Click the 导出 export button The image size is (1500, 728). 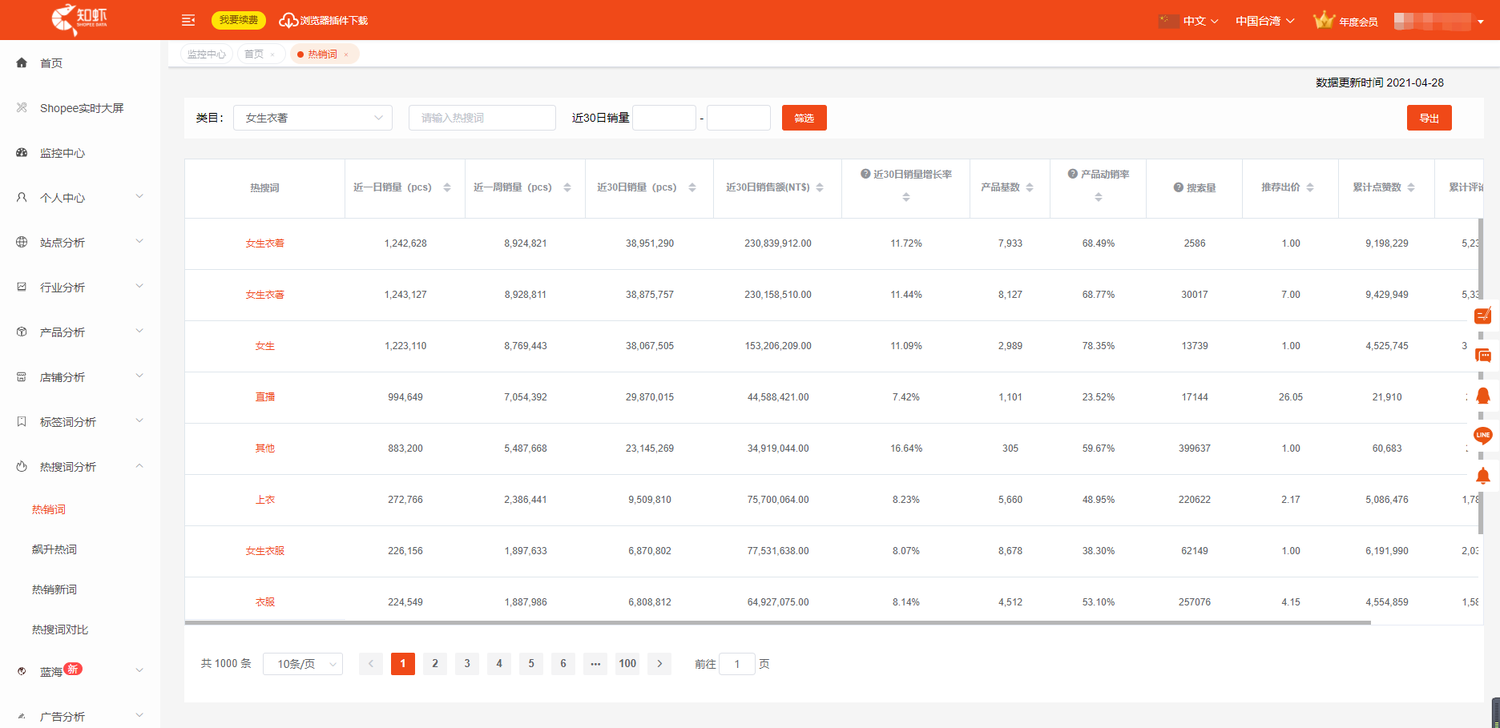click(1428, 118)
